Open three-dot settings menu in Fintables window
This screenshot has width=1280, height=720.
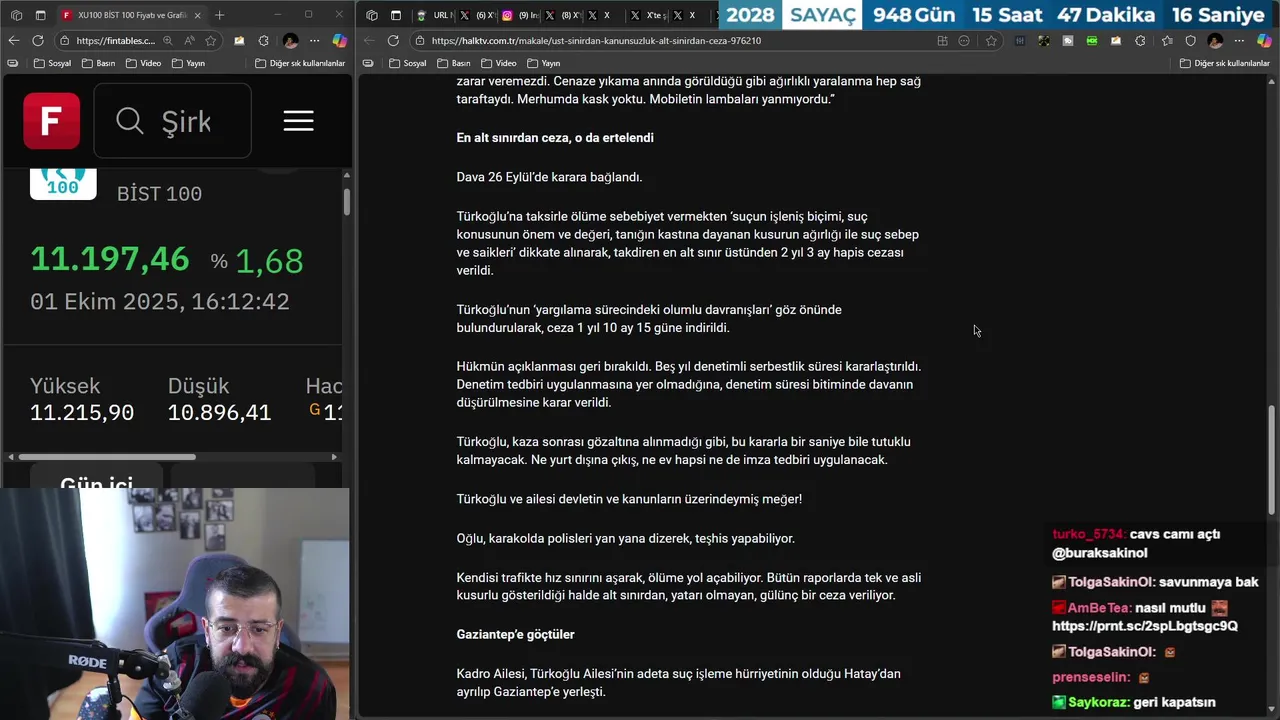[x=315, y=40]
